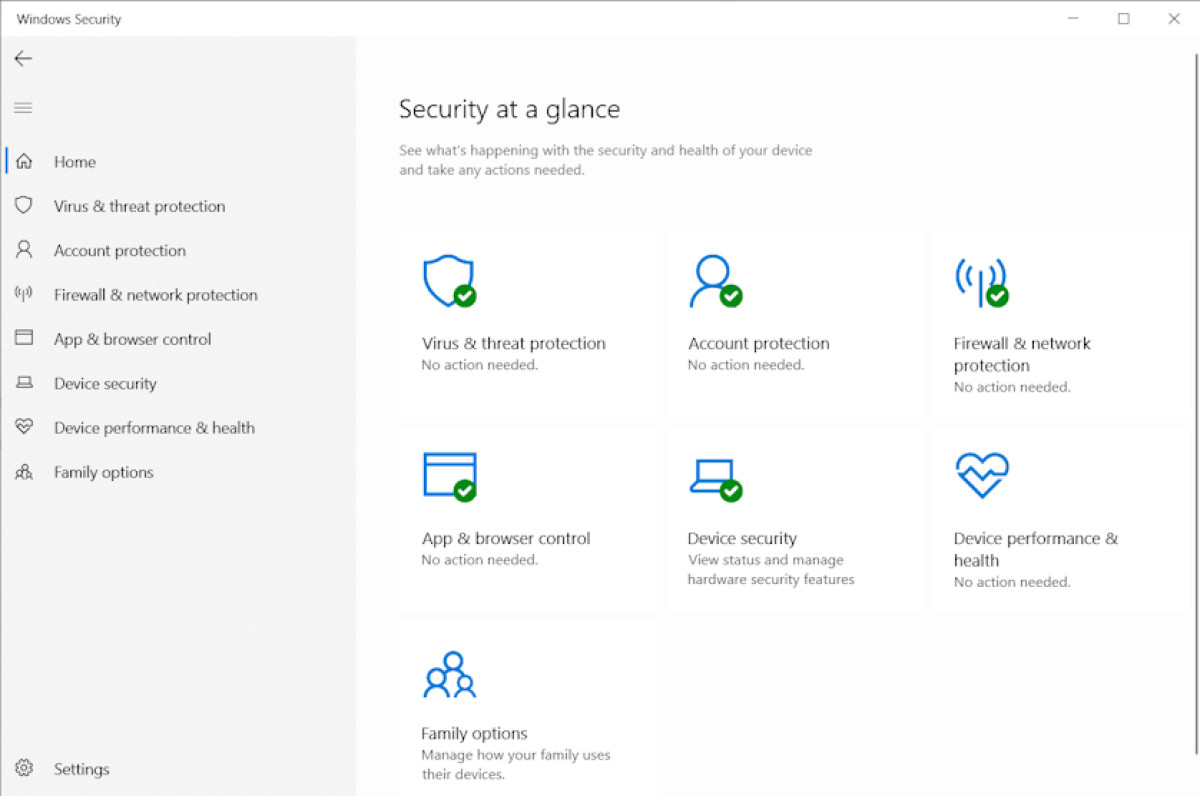Image resolution: width=1200 pixels, height=796 pixels.
Task: Click the large Firewall antenna tile icon
Action: click(x=981, y=282)
